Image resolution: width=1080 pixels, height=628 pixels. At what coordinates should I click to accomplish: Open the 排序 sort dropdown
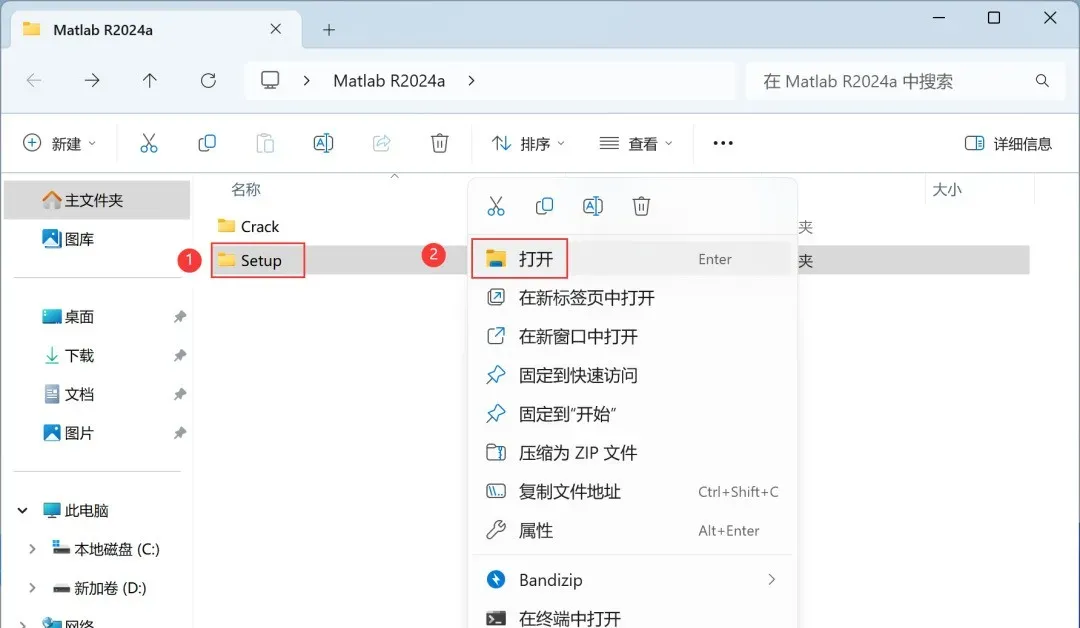click(528, 143)
